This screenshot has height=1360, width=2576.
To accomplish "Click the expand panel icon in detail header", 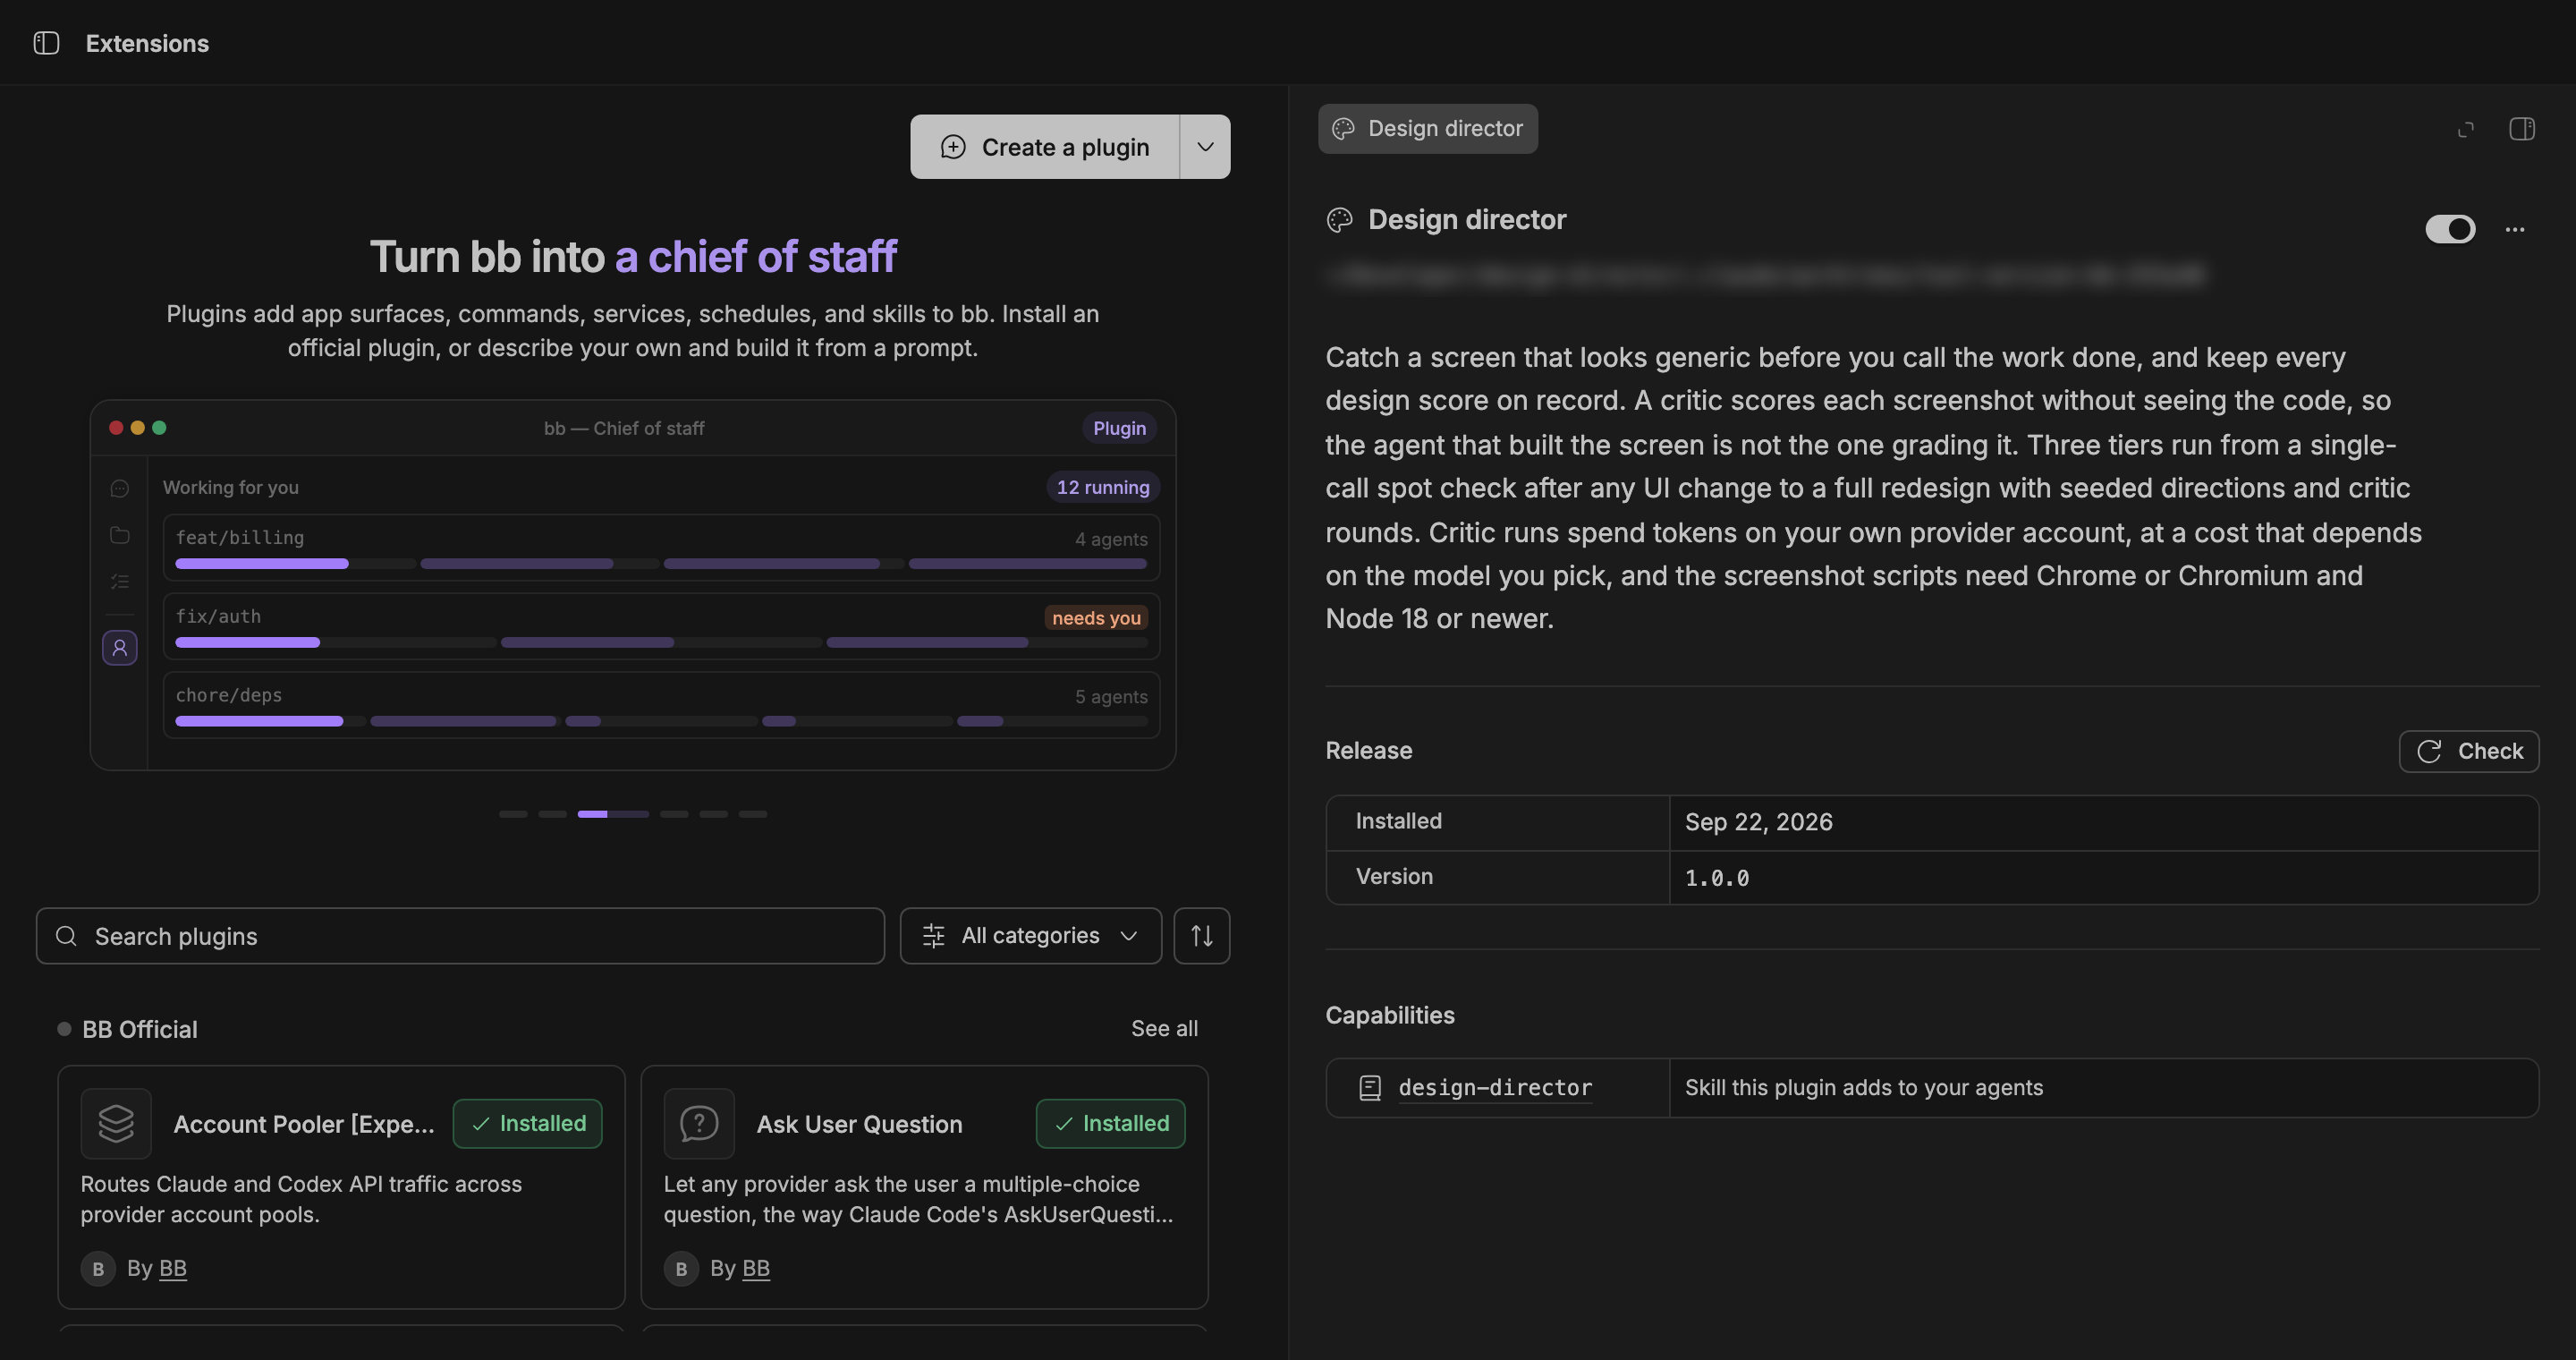I will [x=2466, y=129].
